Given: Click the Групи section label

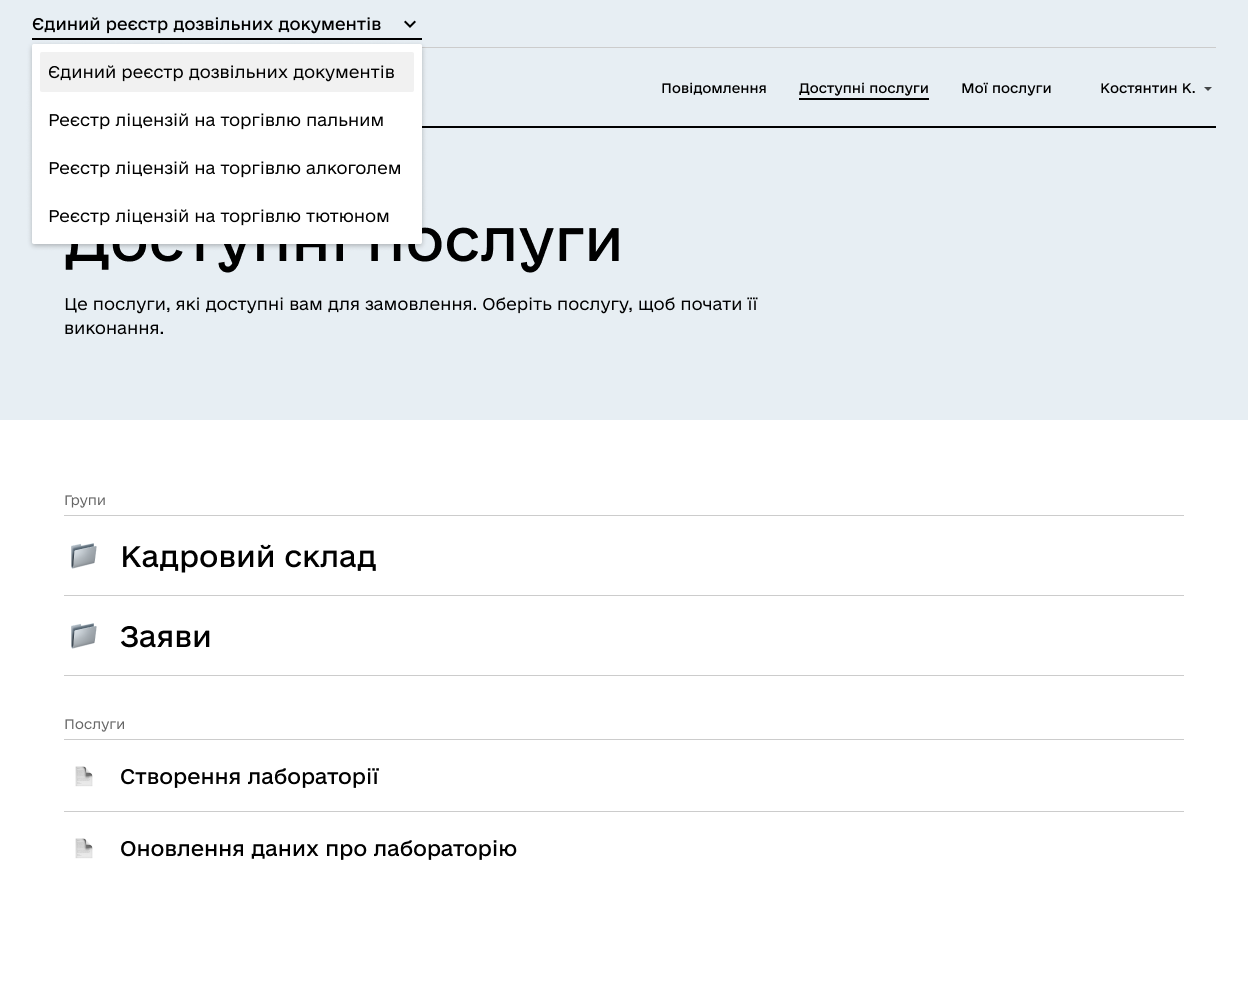Looking at the screenshot, I should [x=85, y=500].
